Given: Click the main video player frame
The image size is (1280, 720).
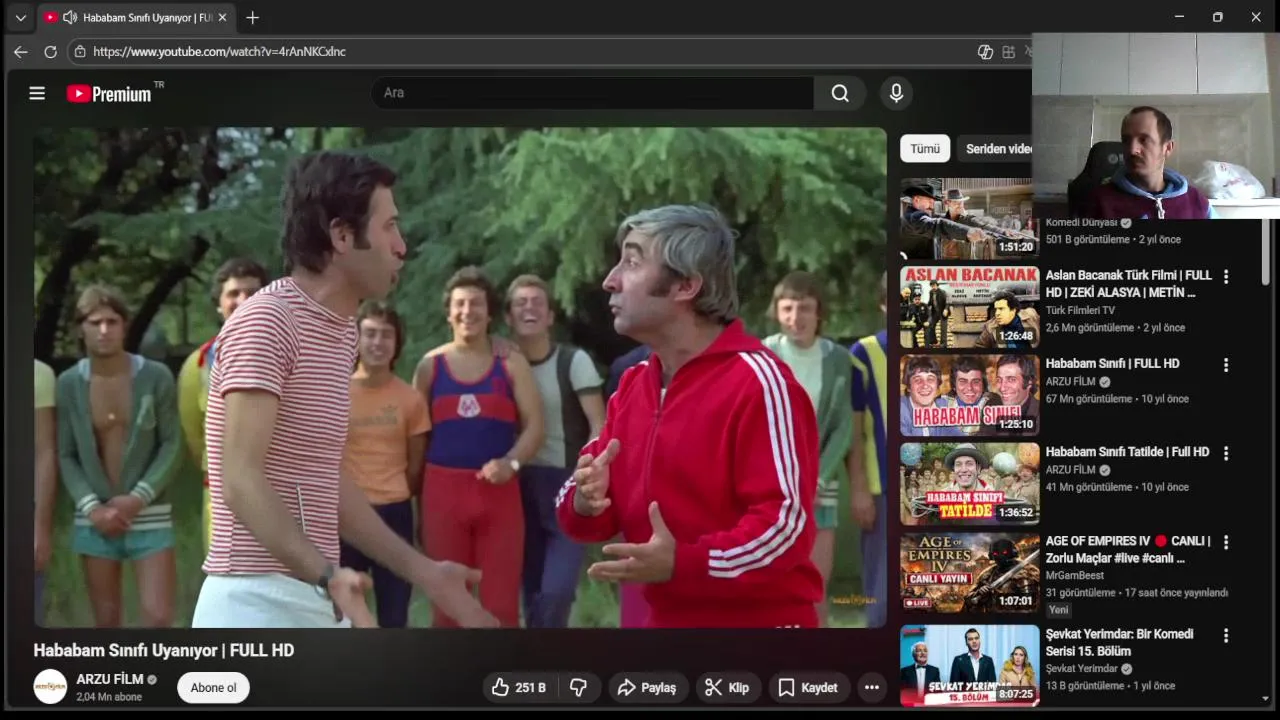Looking at the screenshot, I should (460, 377).
